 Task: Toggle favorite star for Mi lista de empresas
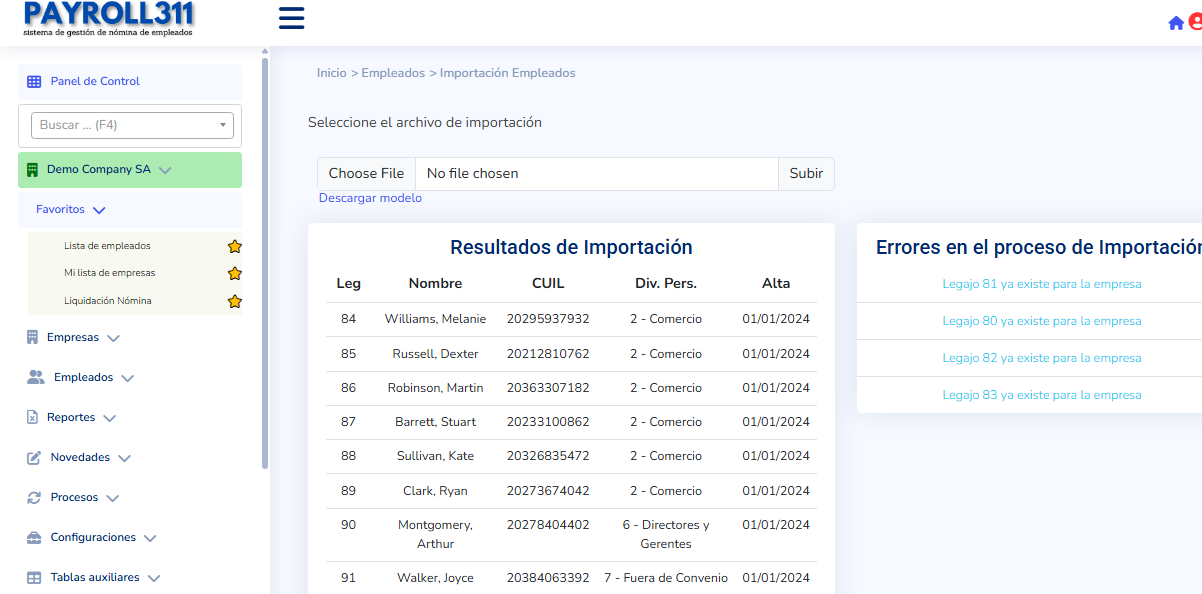click(x=235, y=273)
